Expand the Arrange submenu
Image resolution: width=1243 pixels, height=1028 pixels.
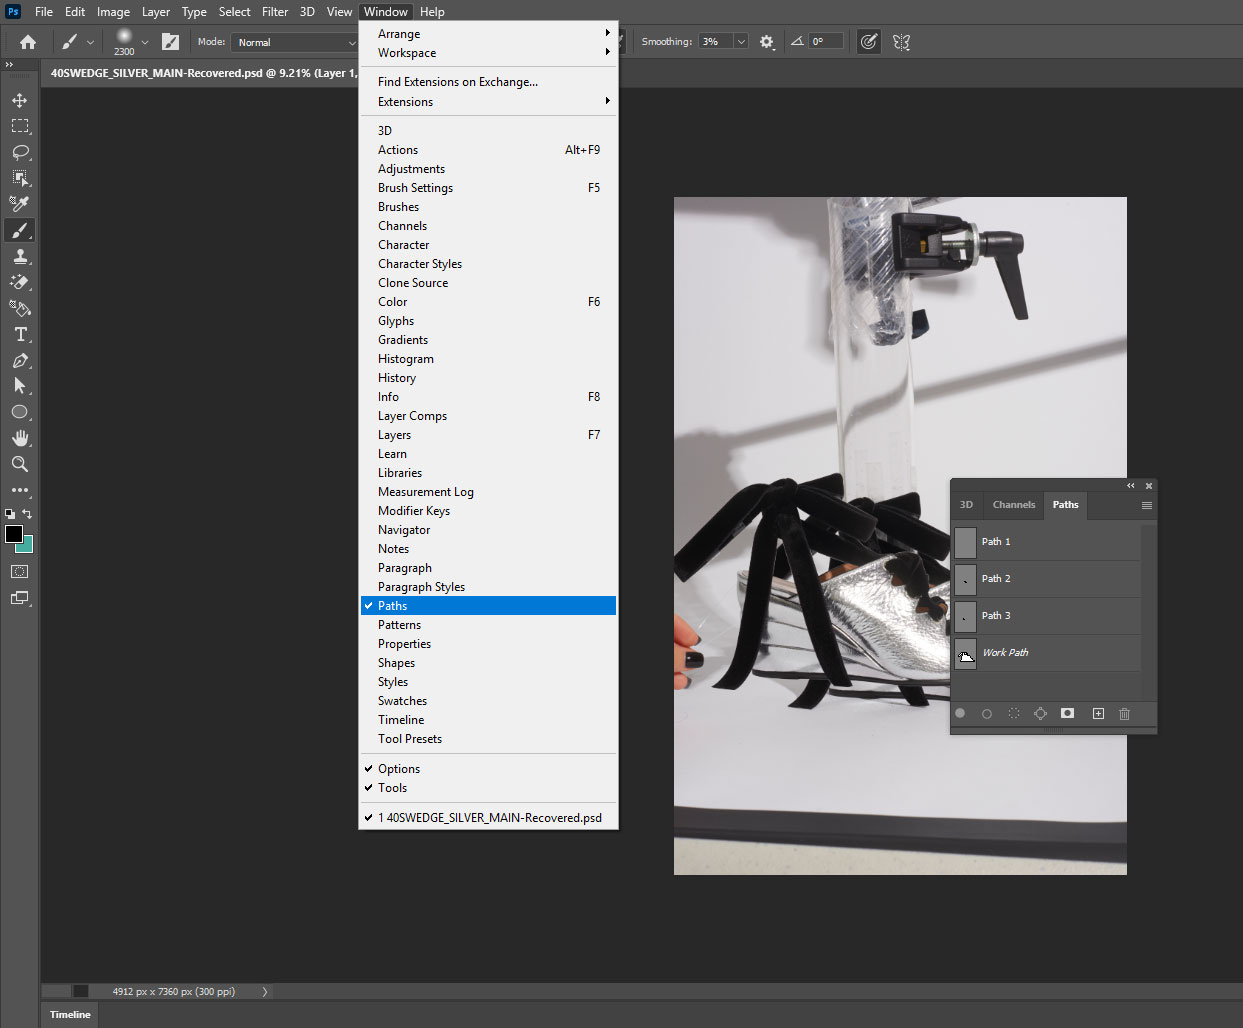tap(398, 34)
